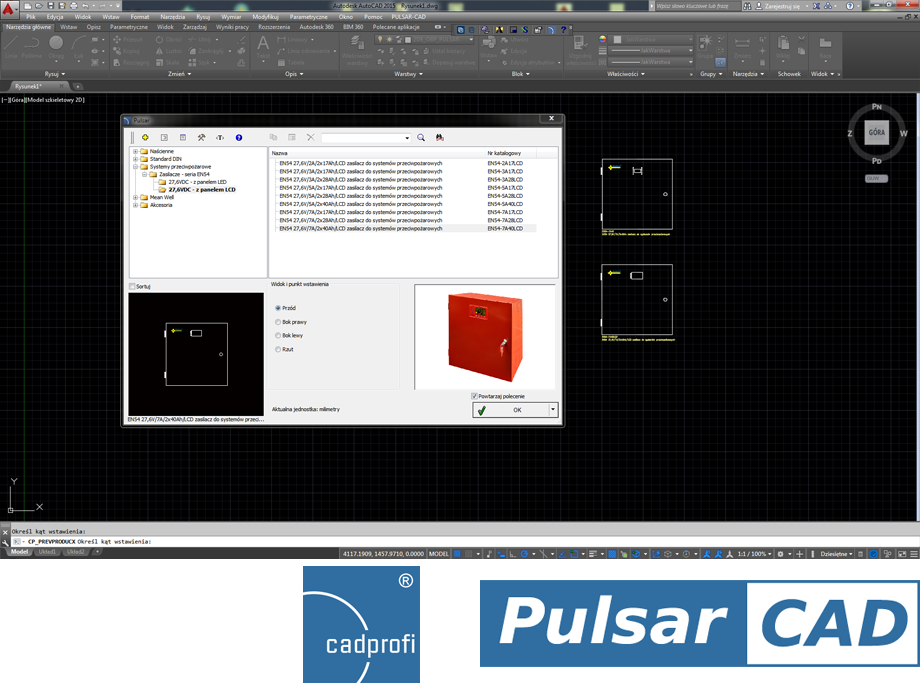Click the Save icon in quick access toolbar

click(x=50, y=6)
